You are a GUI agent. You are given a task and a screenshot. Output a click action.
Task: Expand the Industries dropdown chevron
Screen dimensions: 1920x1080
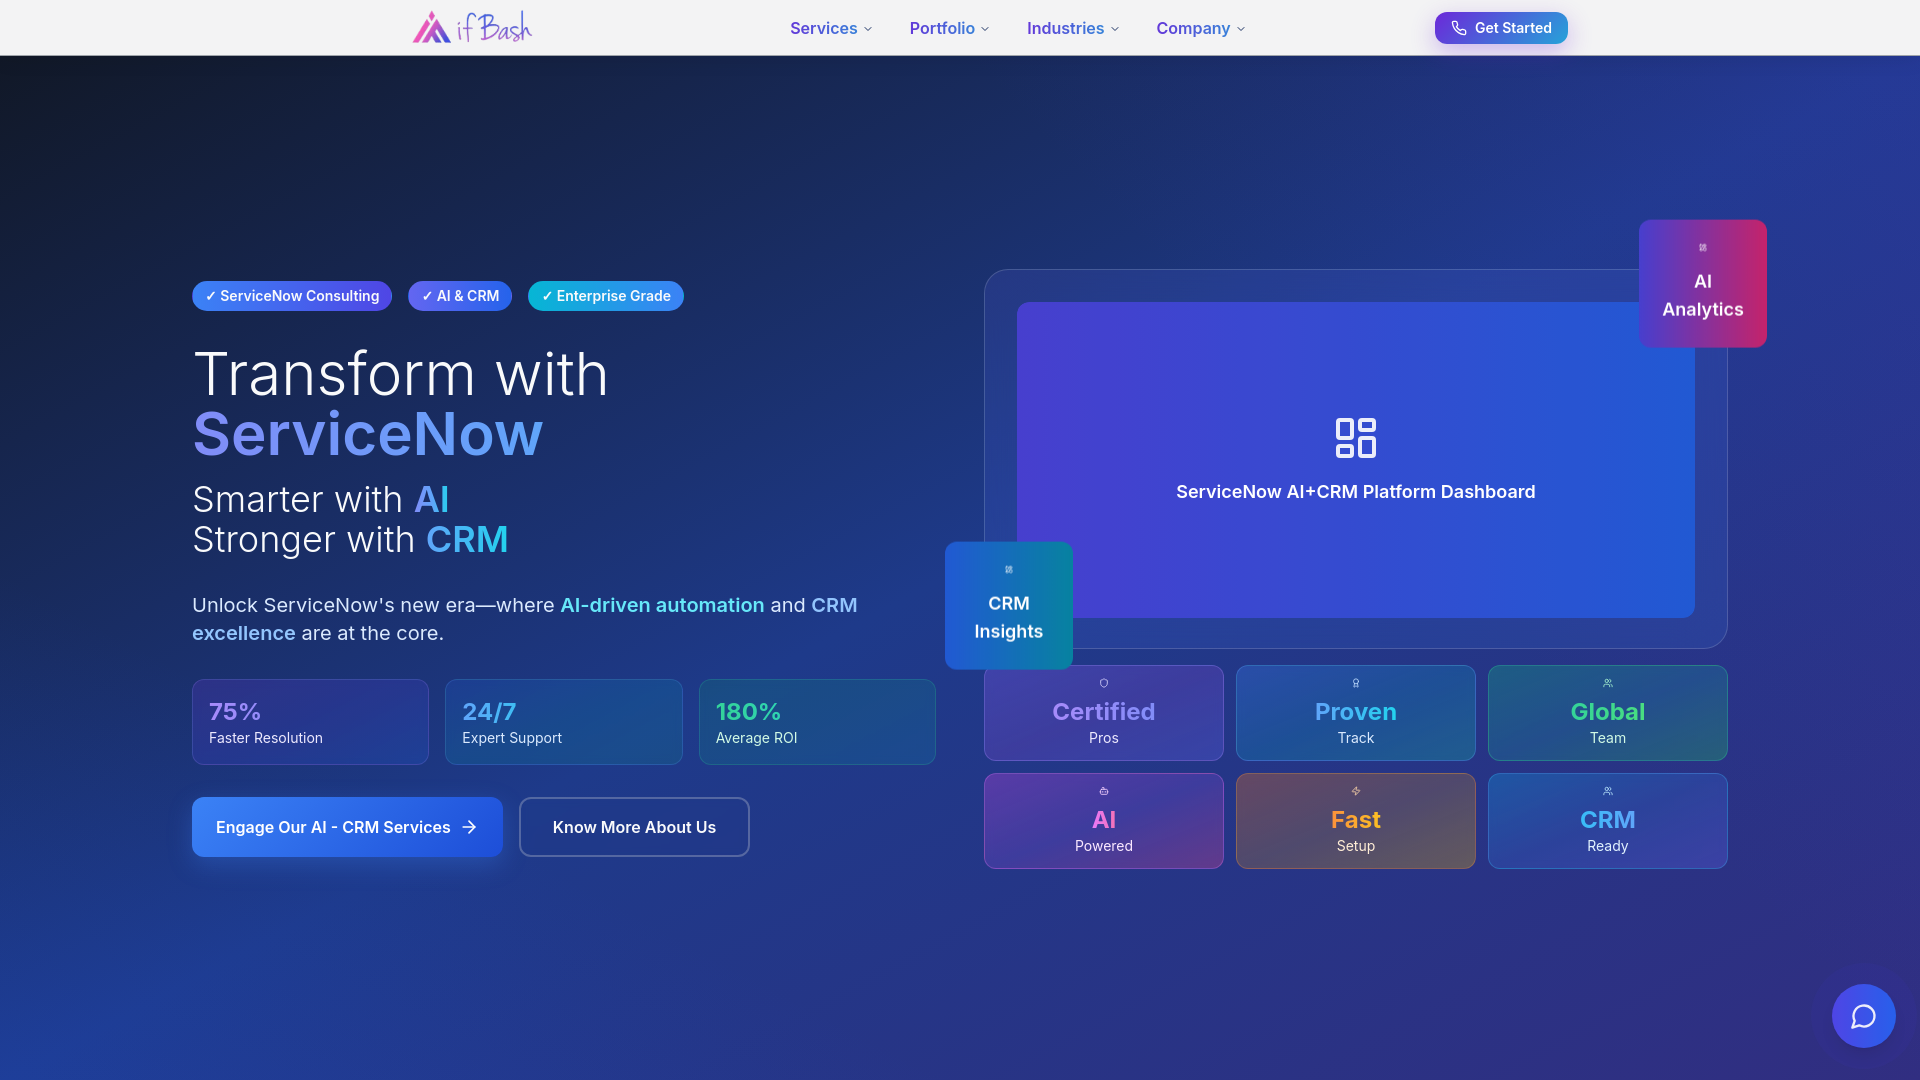click(x=1115, y=29)
